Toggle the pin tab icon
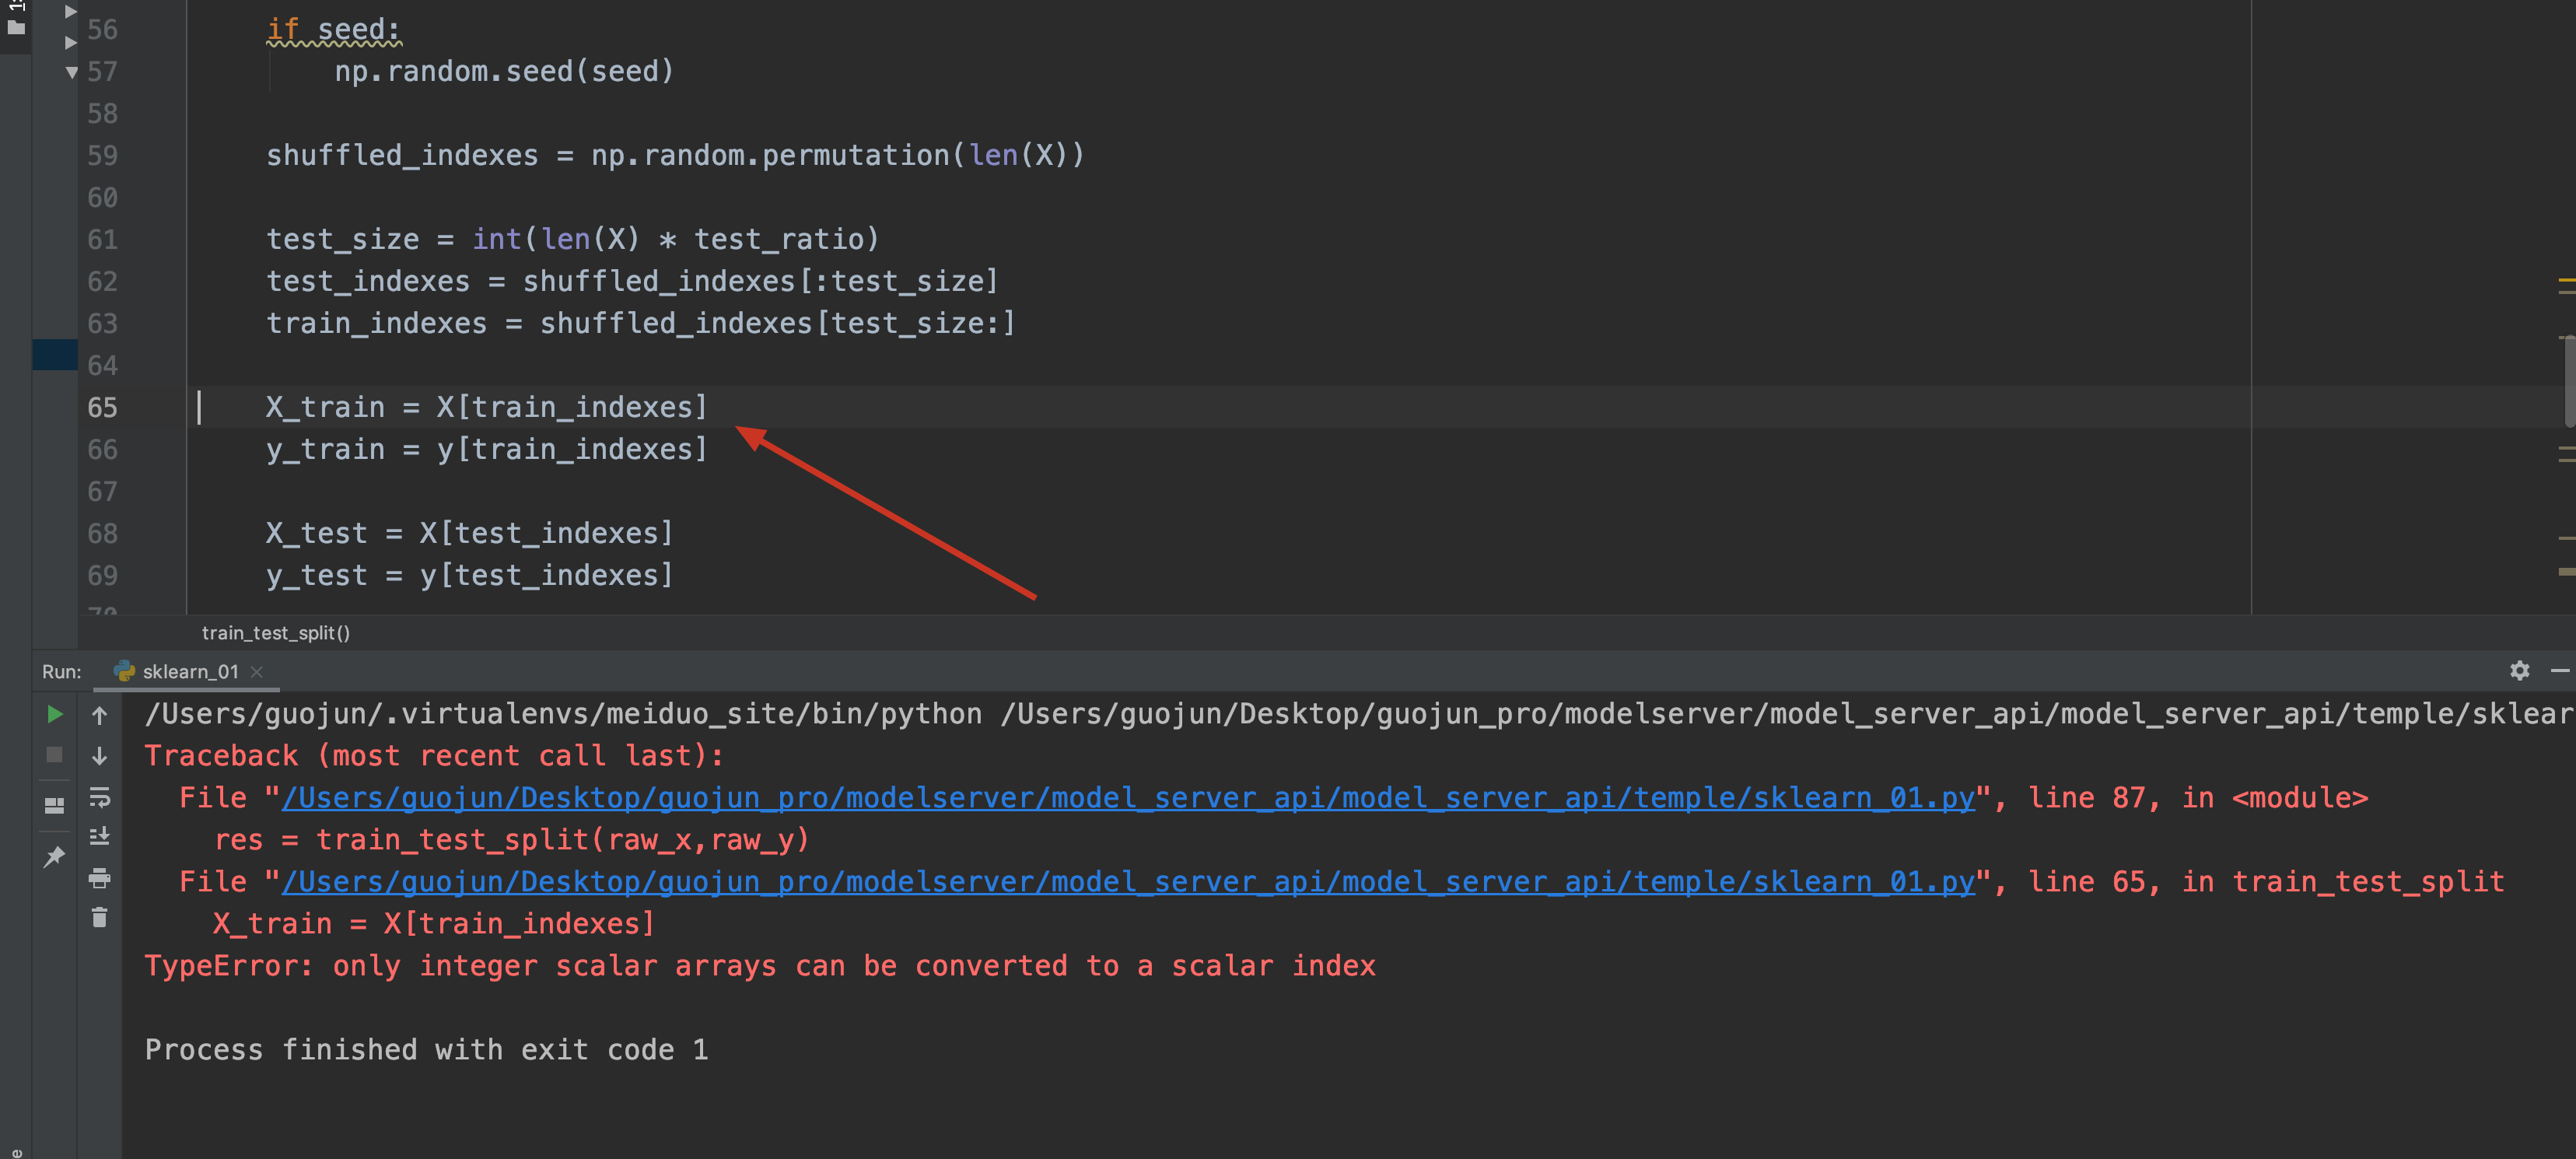 [x=55, y=856]
